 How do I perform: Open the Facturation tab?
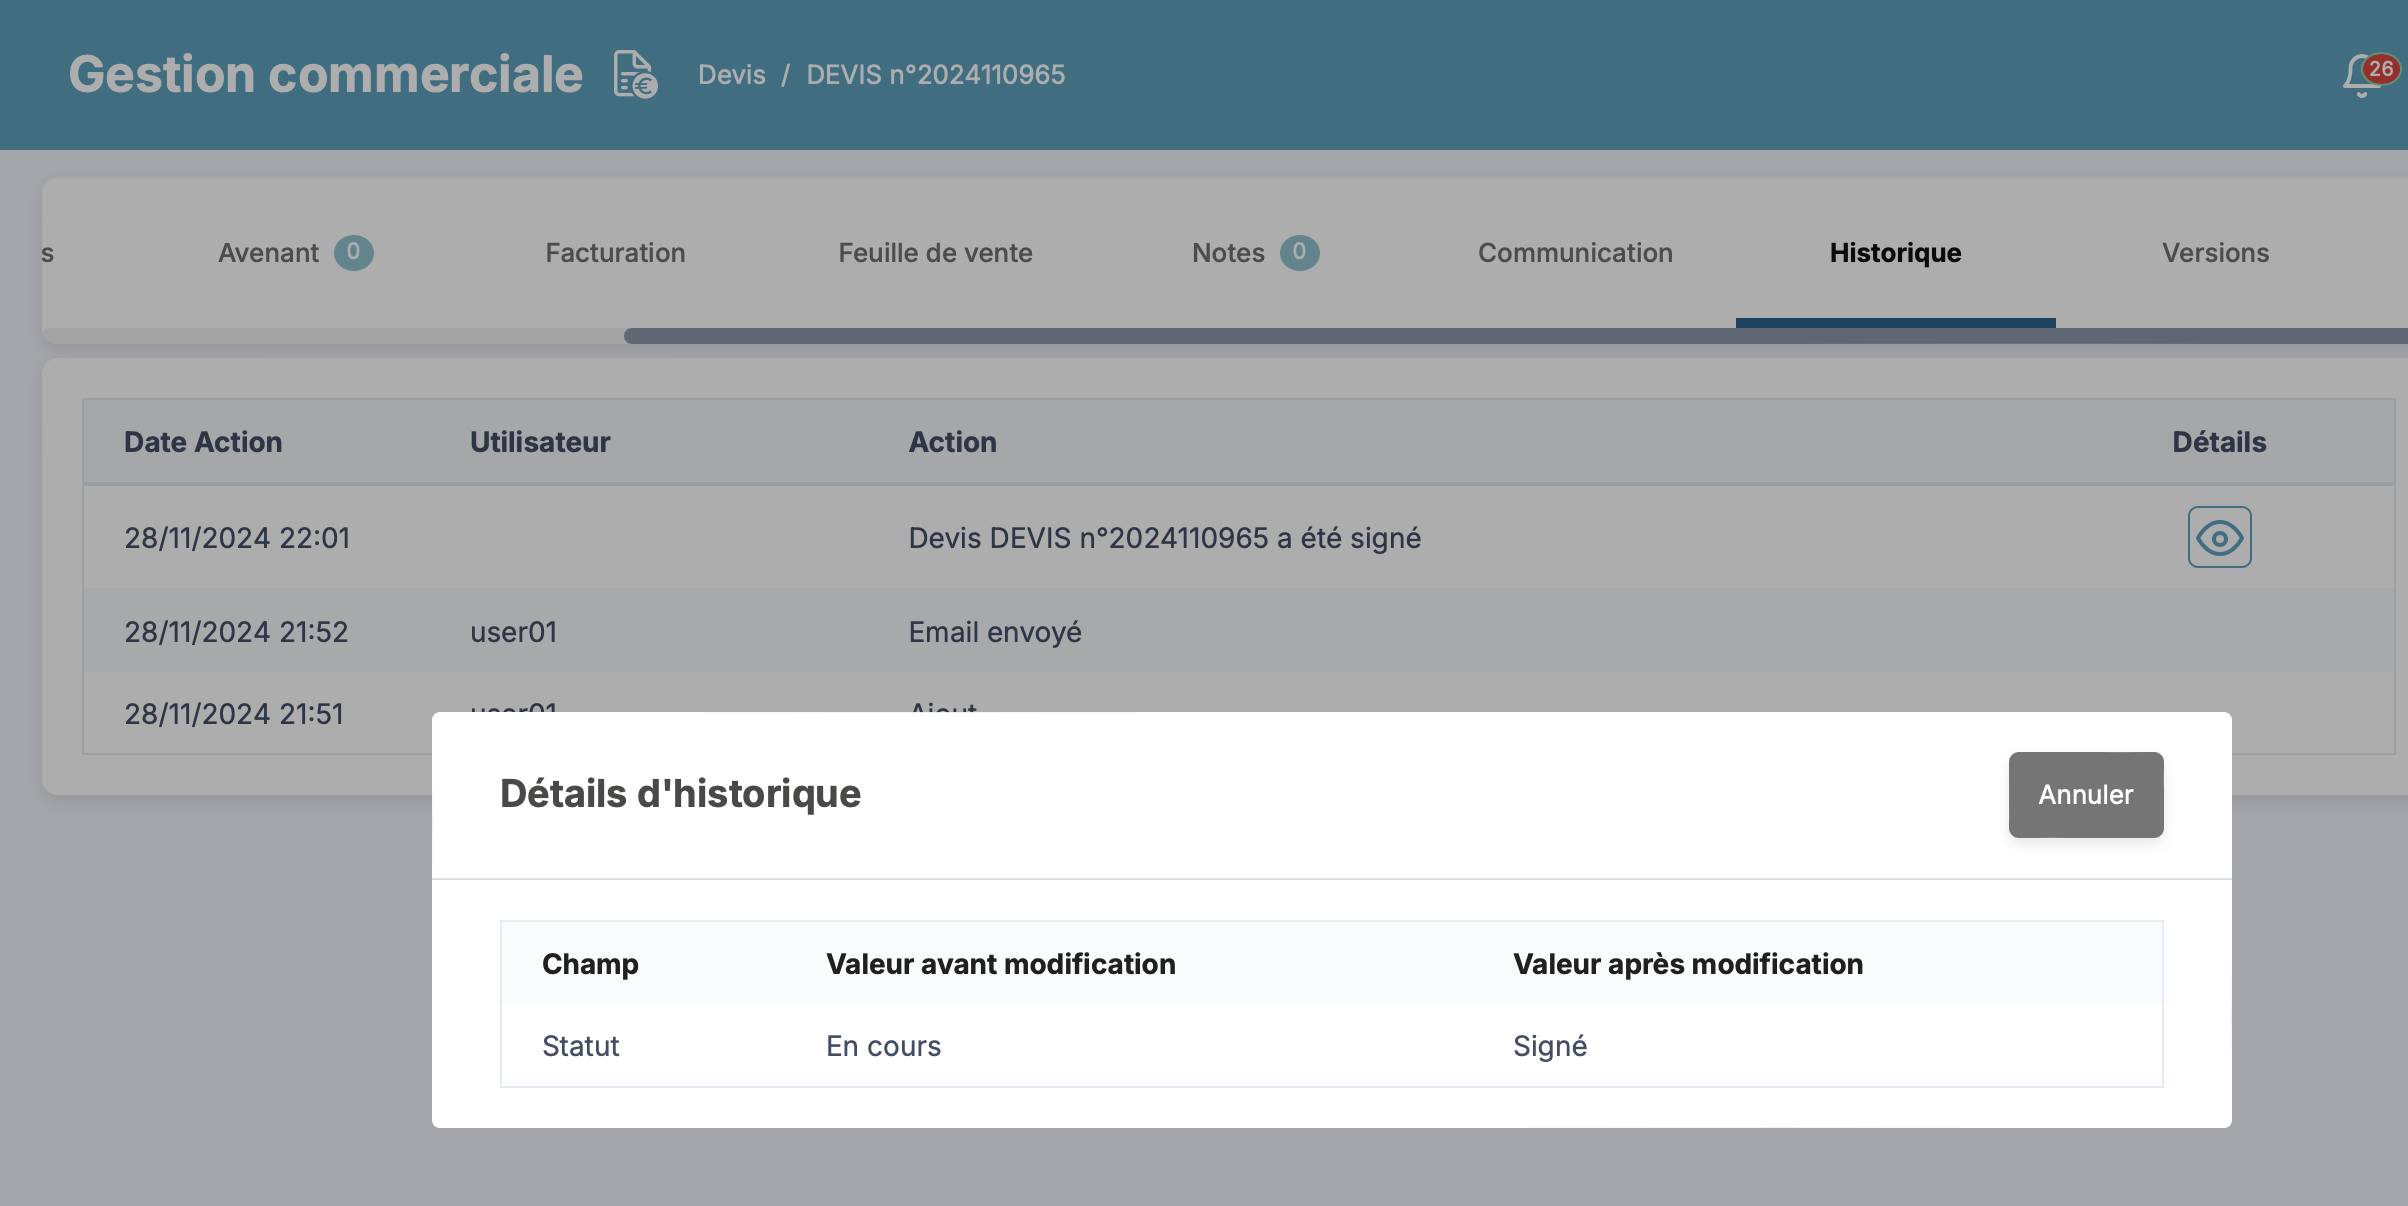615,253
